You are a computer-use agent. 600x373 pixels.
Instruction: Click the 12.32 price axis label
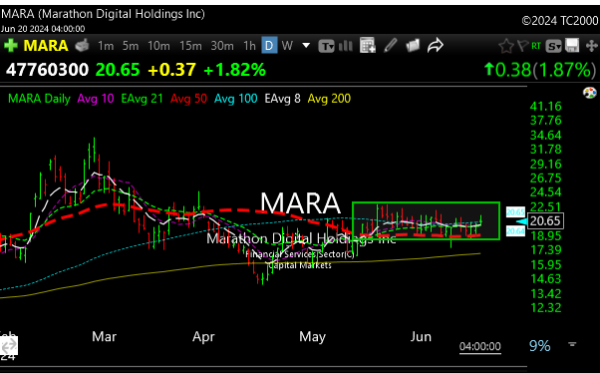pos(545,308)
